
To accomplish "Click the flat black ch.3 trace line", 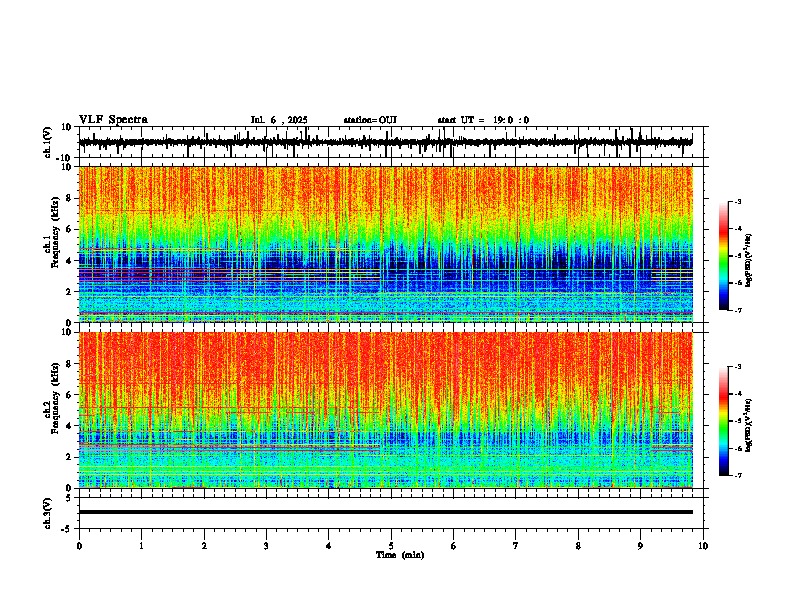I will pos(385,512).
